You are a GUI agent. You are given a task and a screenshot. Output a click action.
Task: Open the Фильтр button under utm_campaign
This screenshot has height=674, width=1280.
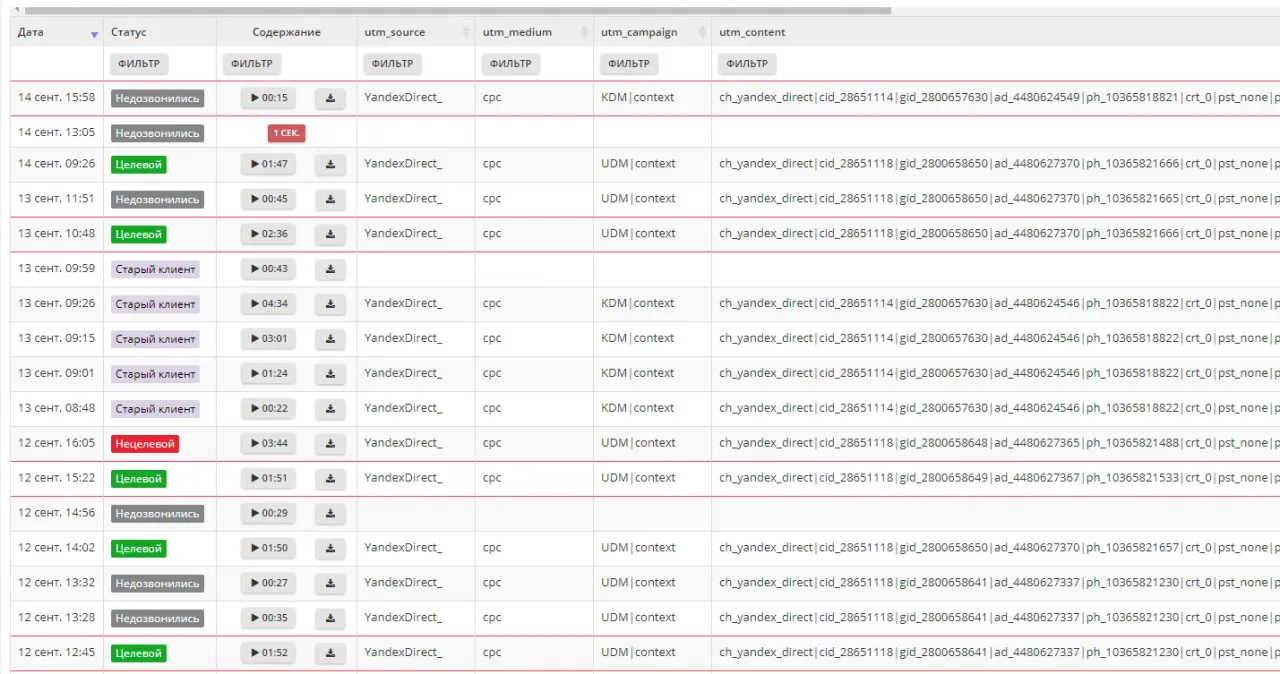[x=629, y=64]
